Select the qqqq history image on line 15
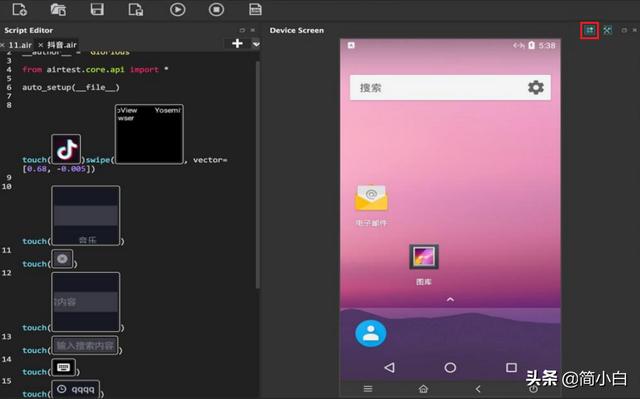 (x=76, y=389)
